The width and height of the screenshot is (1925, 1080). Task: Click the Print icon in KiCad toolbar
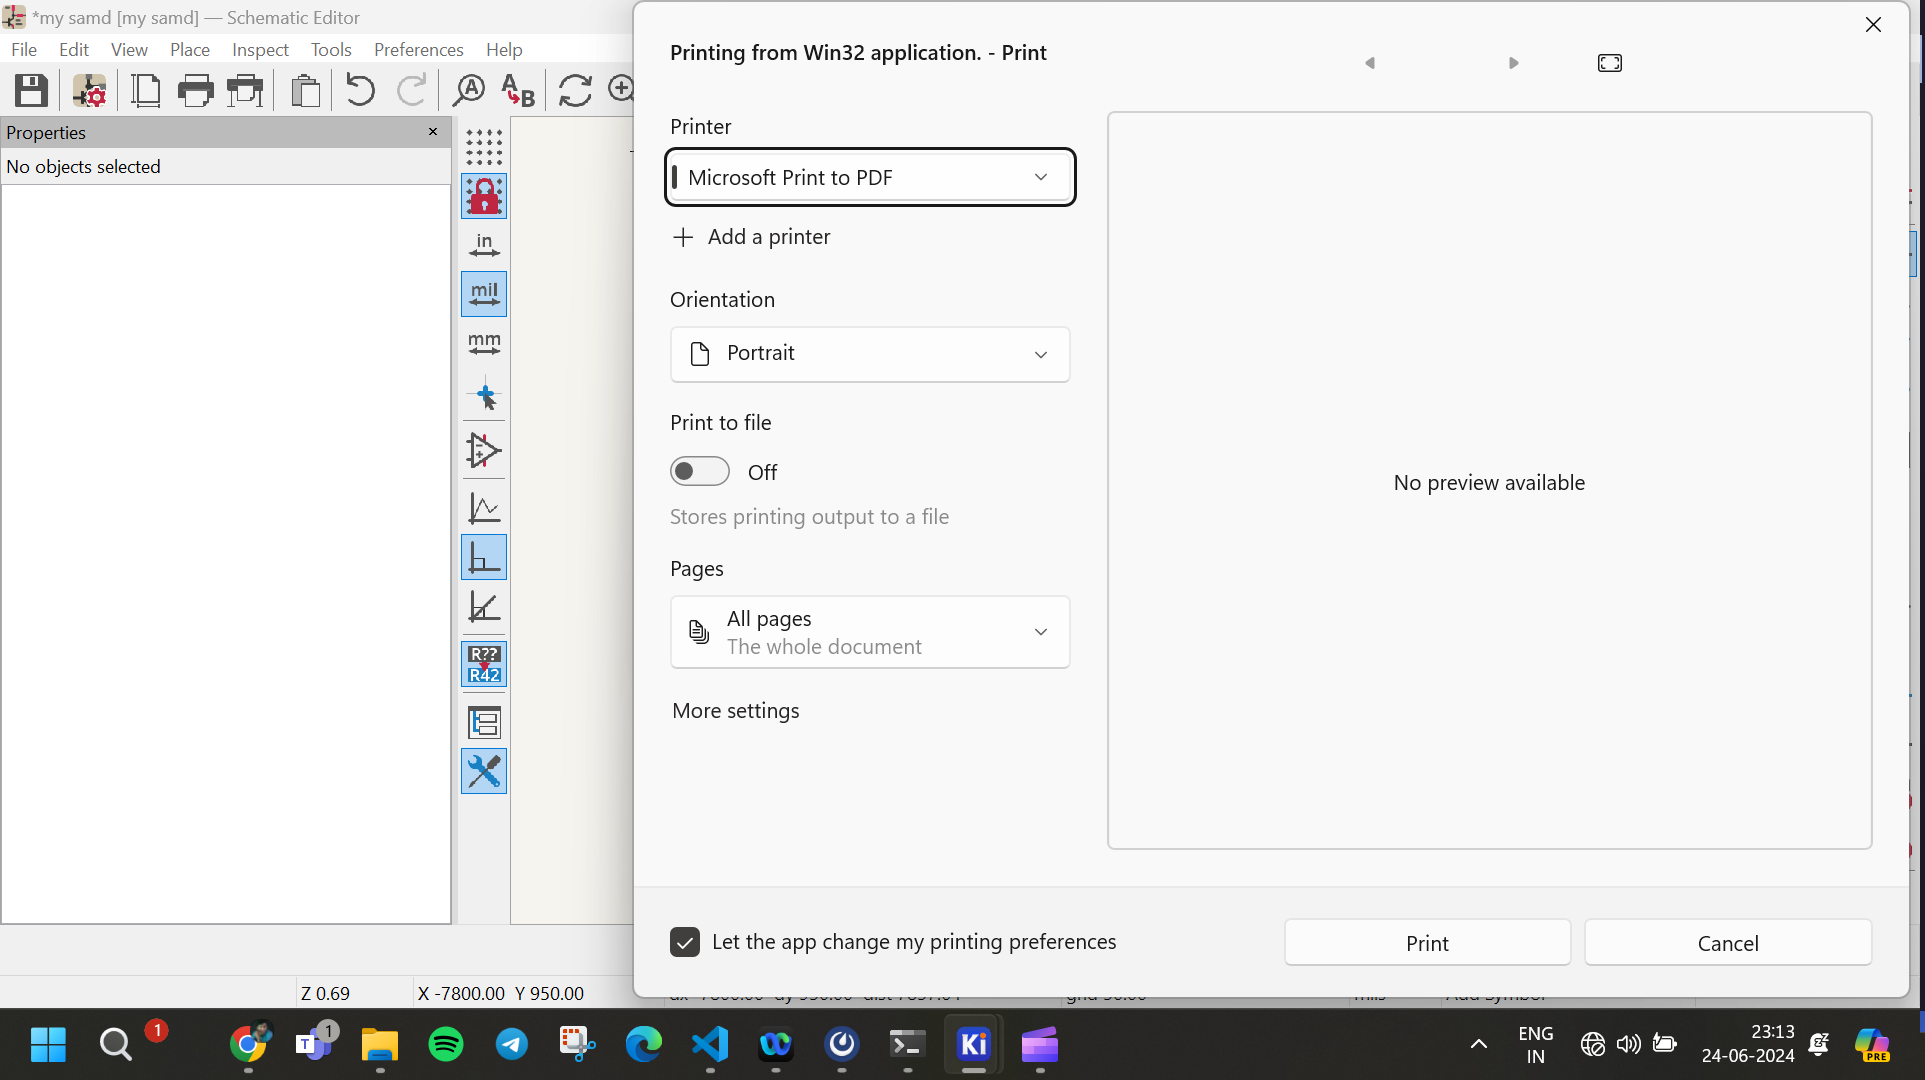coord(195,91)
